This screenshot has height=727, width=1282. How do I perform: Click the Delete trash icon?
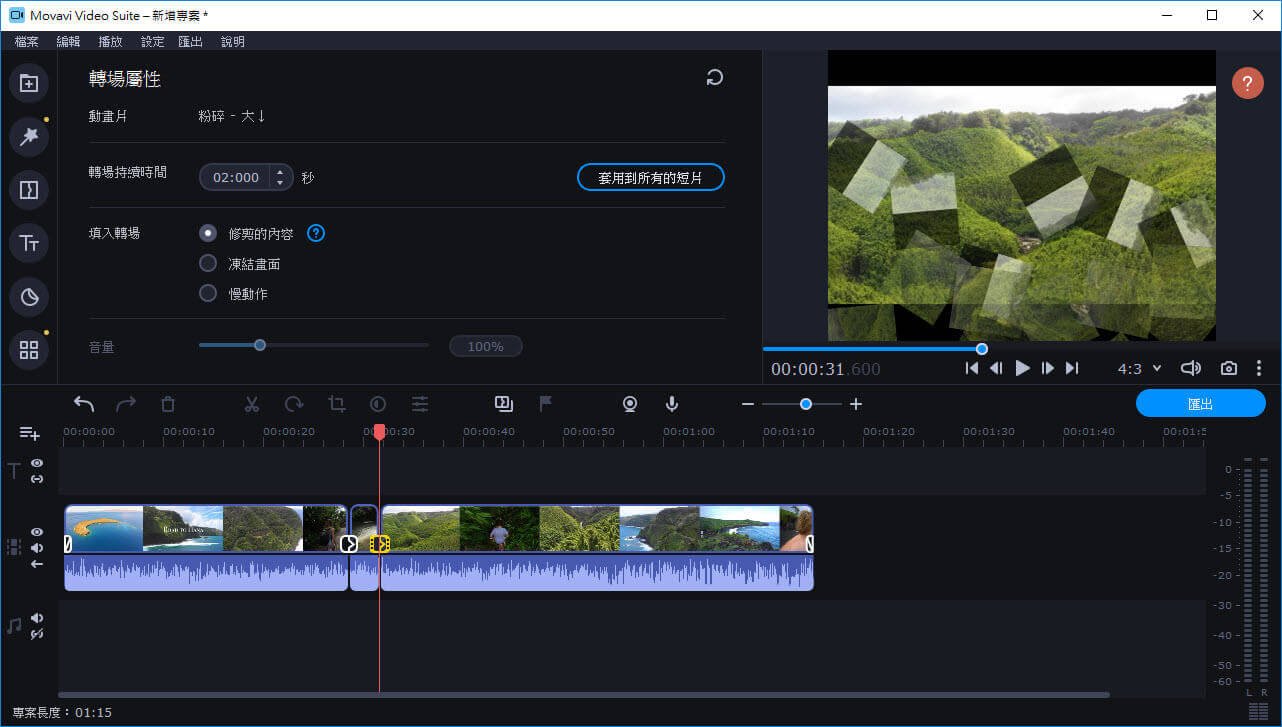tap(168, 404)
